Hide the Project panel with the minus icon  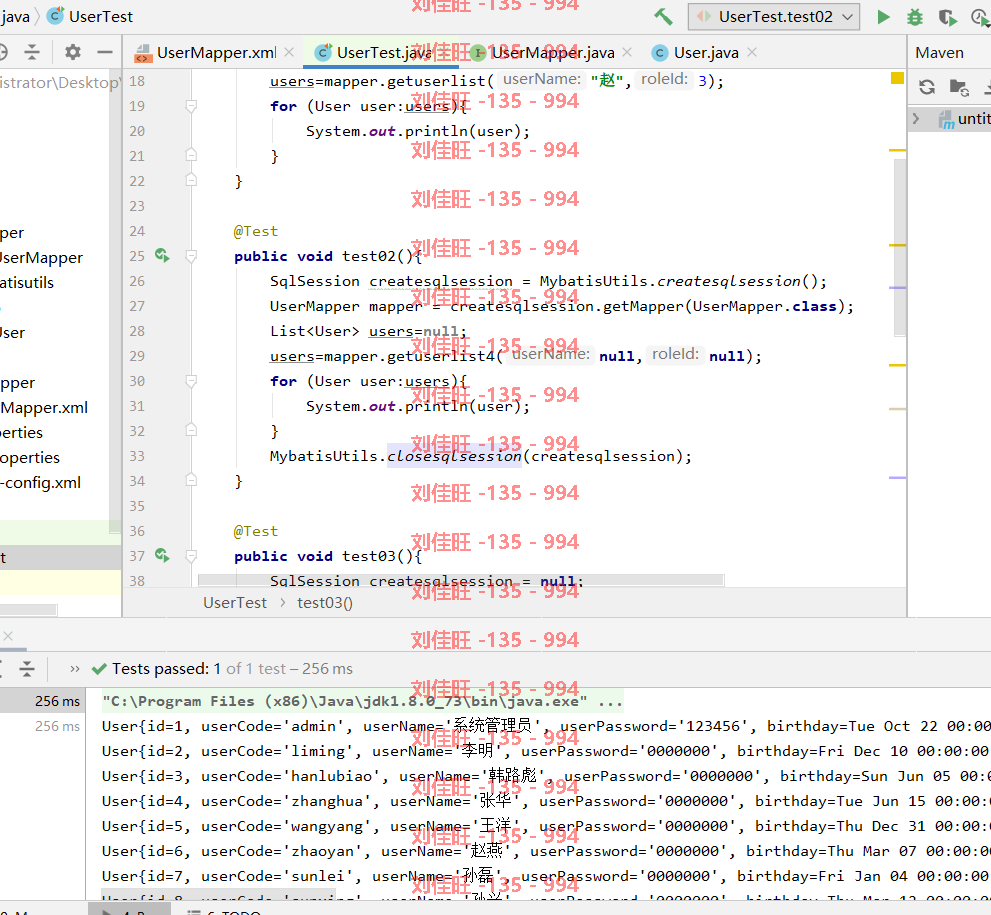105,52
